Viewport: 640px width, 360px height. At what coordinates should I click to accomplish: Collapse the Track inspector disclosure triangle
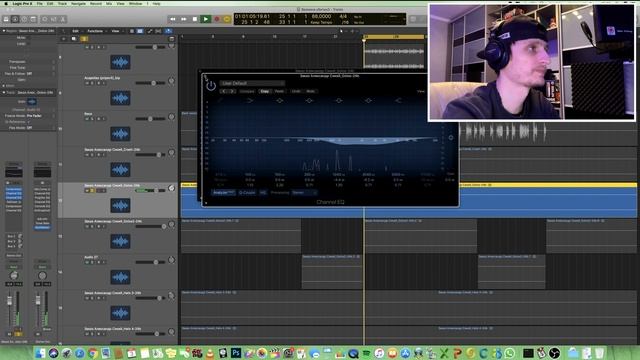[x=4, y=93]
